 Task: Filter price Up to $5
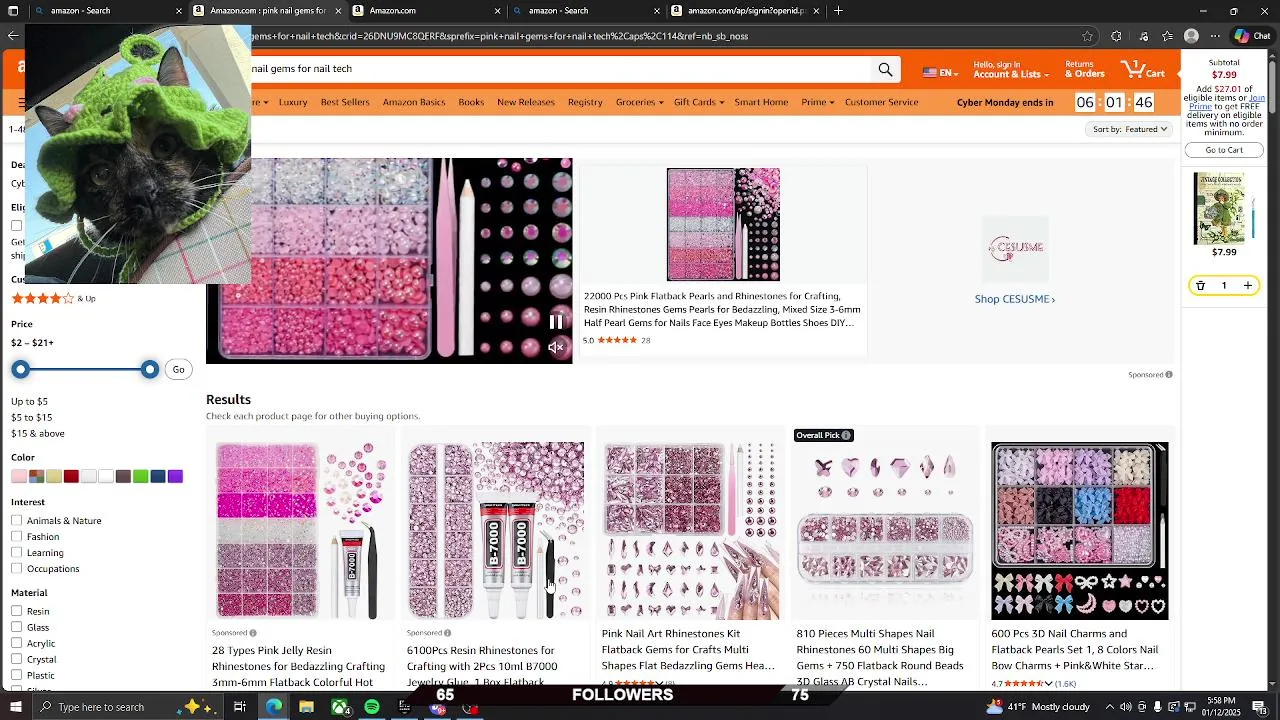coord(29,401)
